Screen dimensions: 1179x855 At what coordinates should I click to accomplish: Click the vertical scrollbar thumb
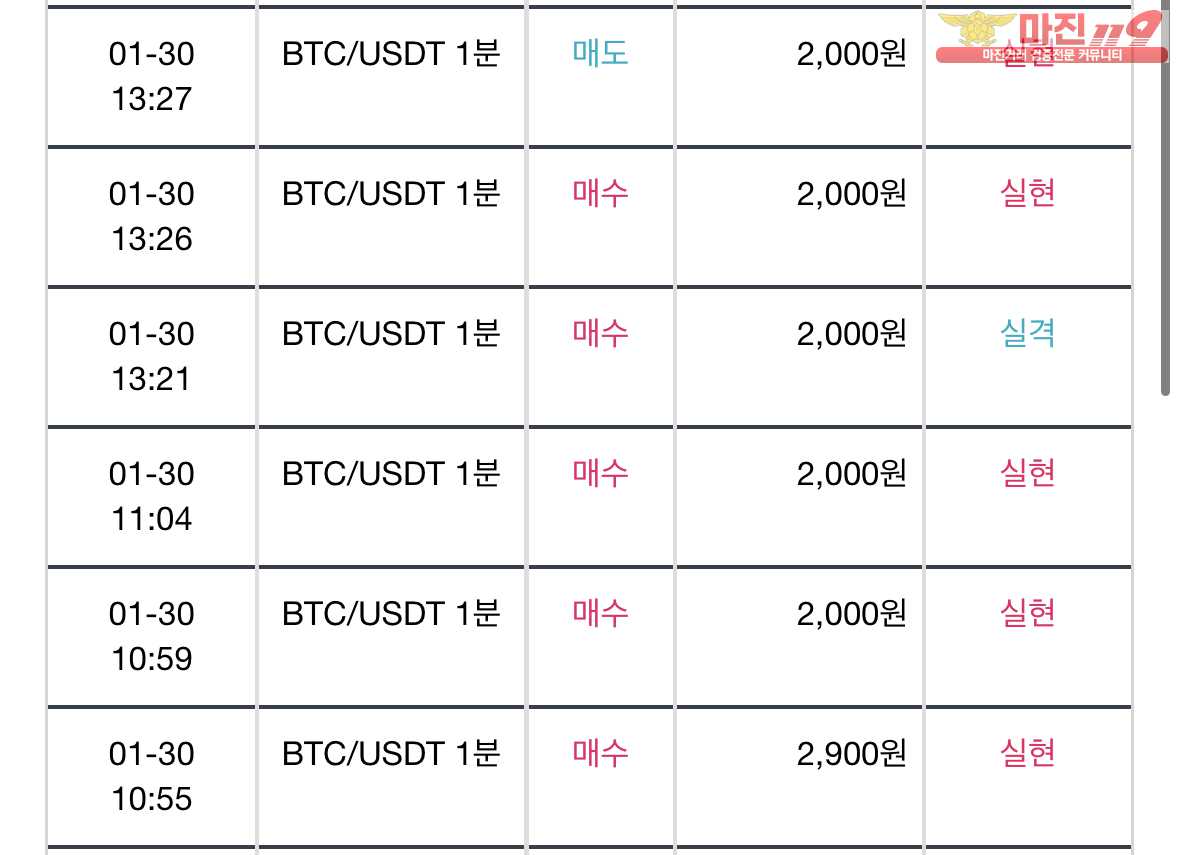(1165, 200)
